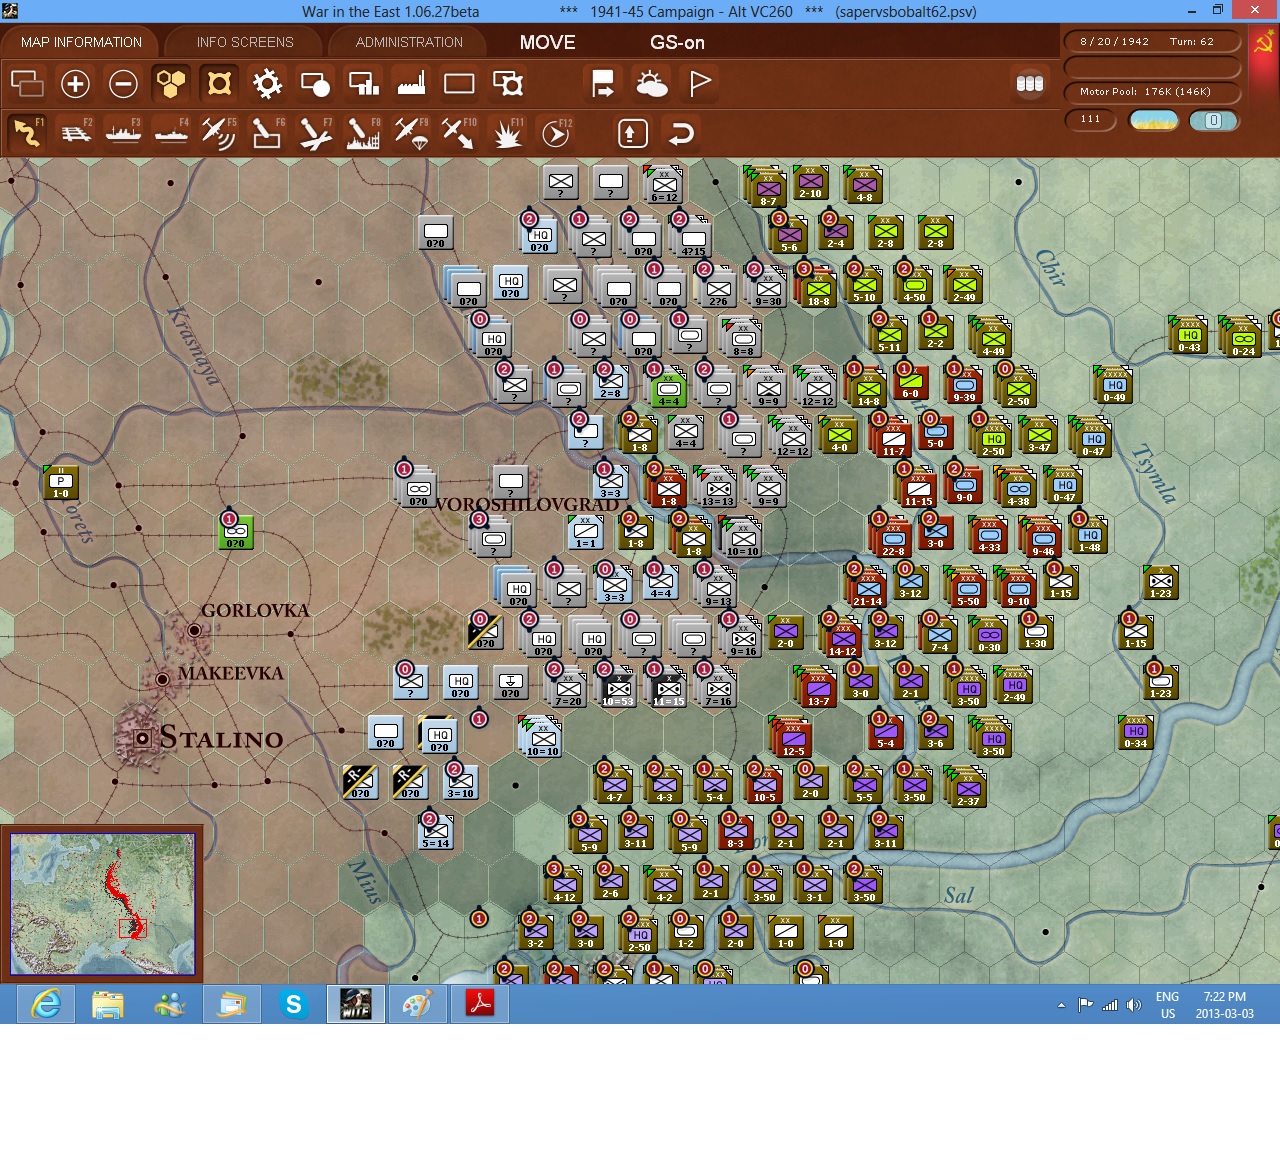This screenshot has width=1280, height=1154.
Task: Click the GS-on ground support label
Action: (x=677, y=42)
